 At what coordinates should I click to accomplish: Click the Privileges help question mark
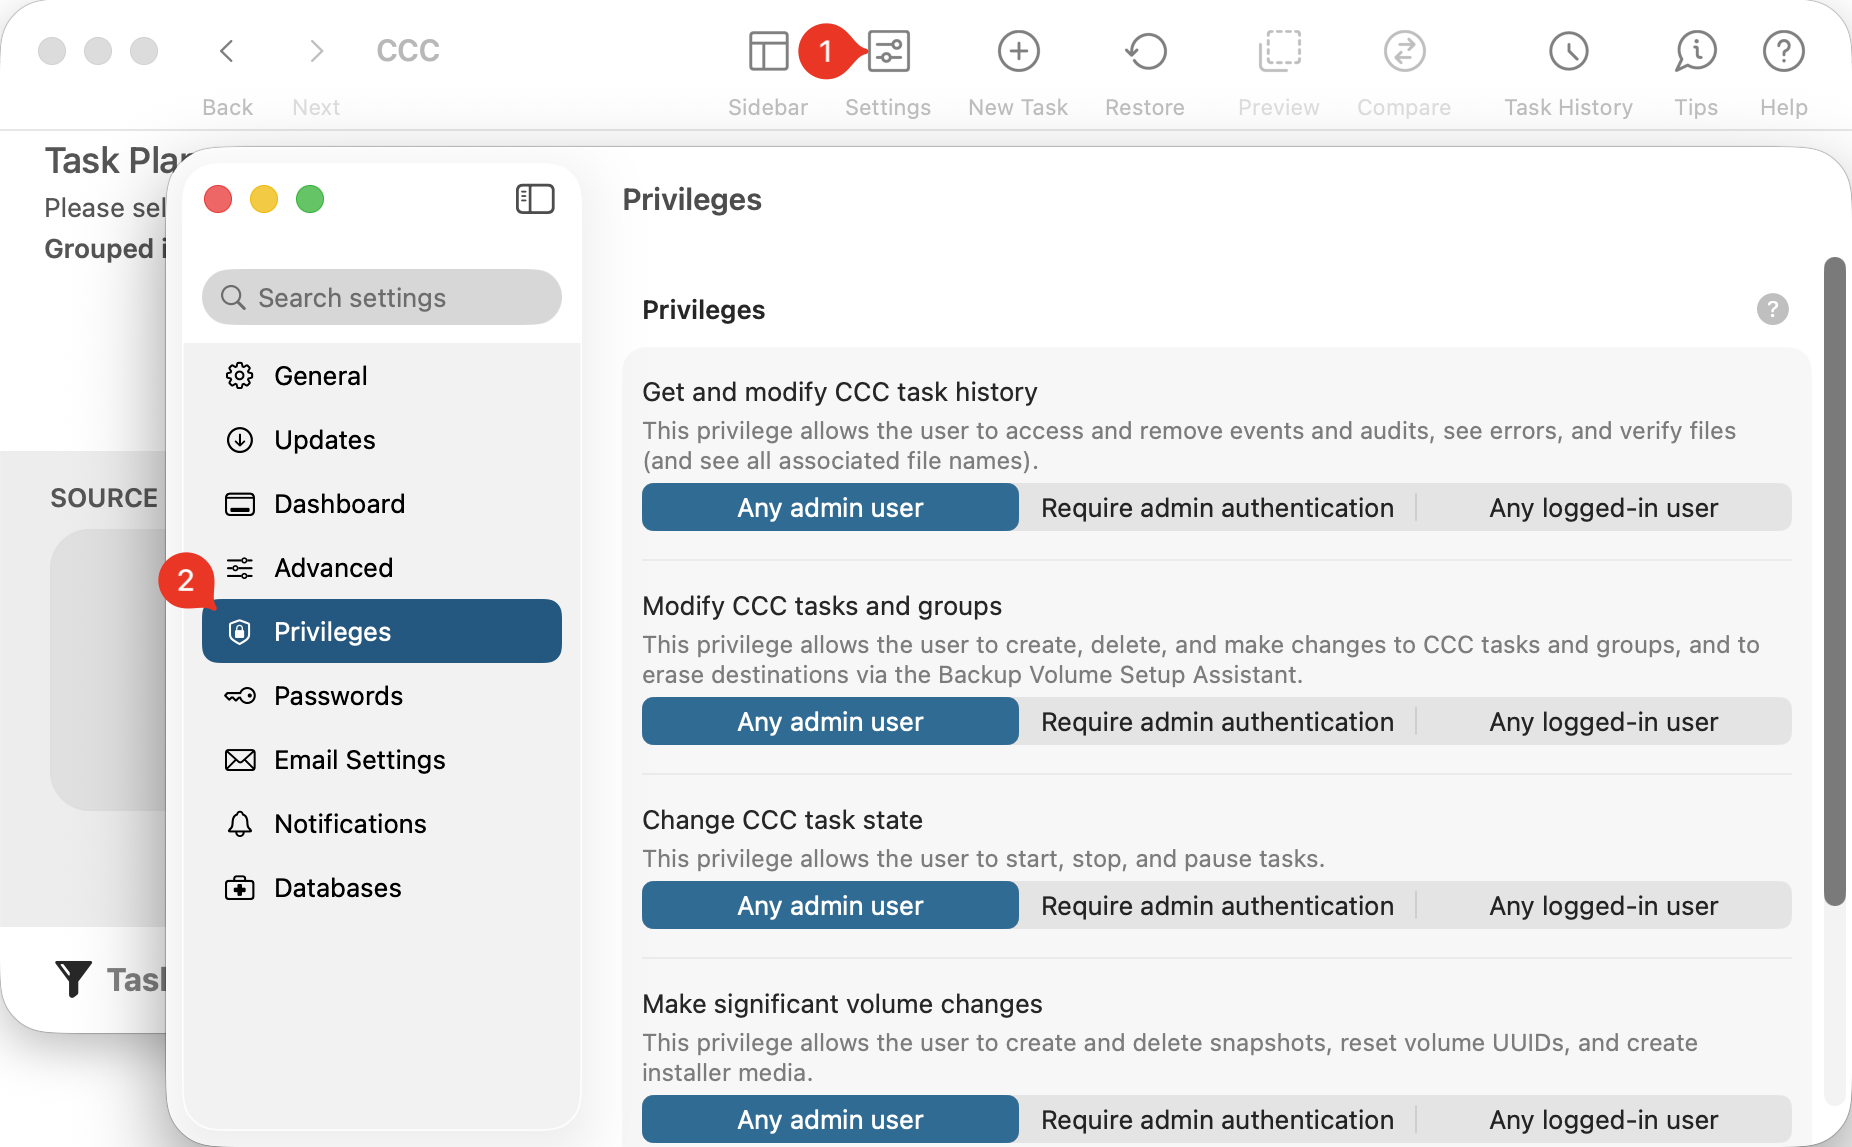(1772, 309)
